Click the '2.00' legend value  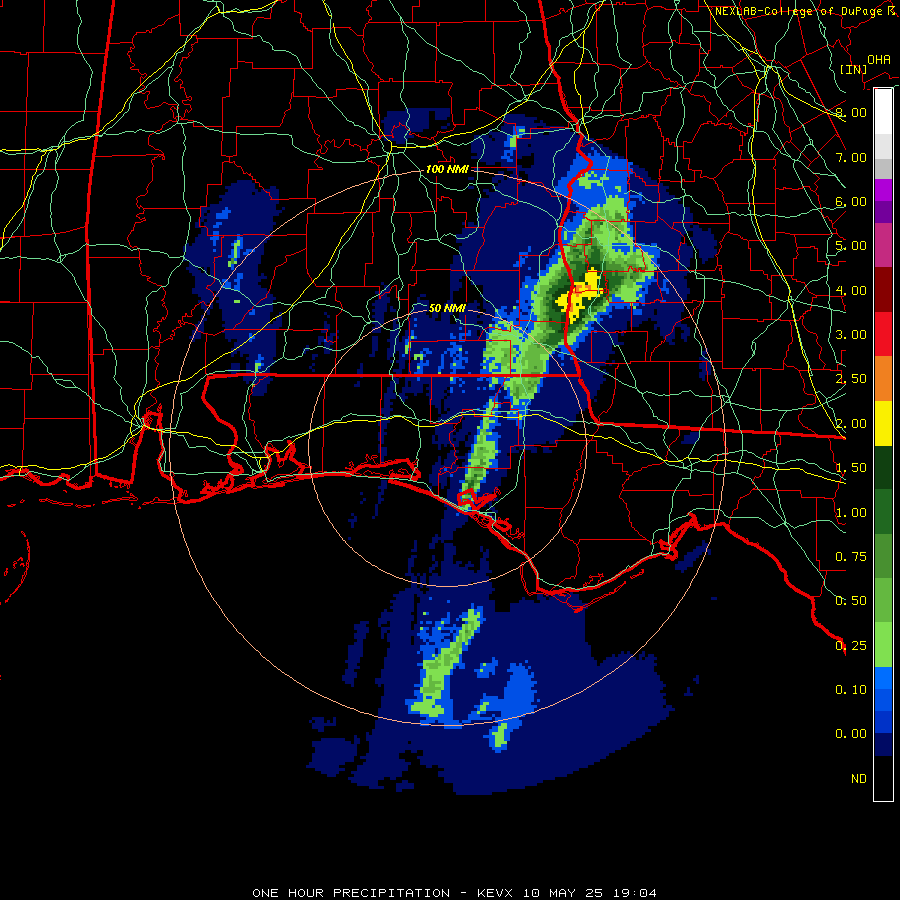[x=851, y=424]
